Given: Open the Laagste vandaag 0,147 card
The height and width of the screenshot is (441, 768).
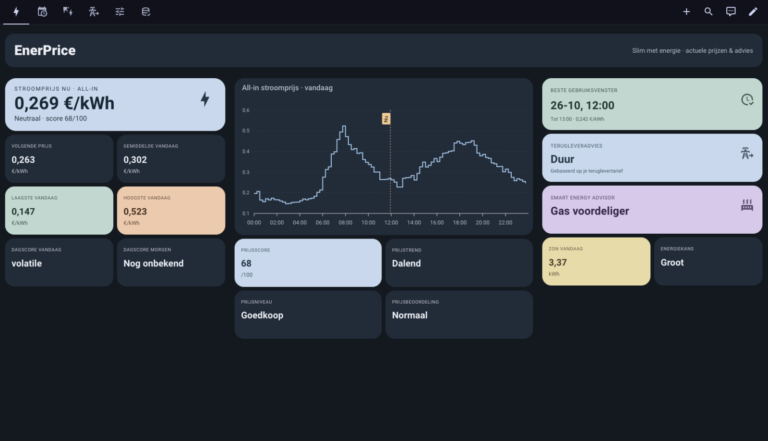Looking at the screenshot, I should (59, 210).
